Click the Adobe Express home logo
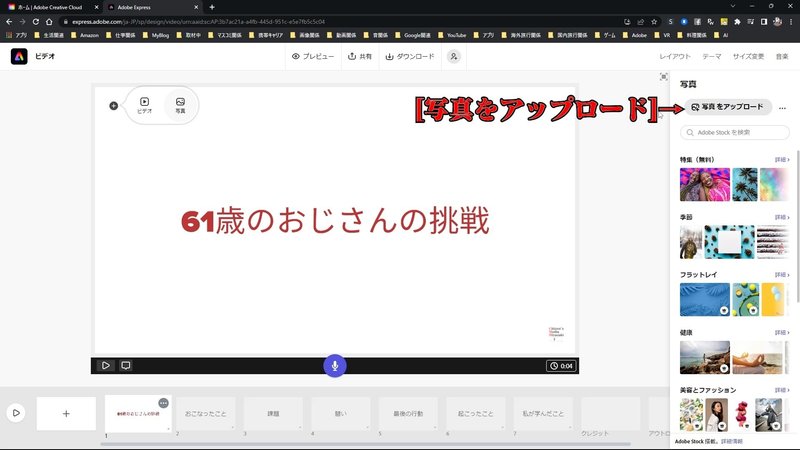Image resolution: width=800 pixels, height=450 pixels. 19,56
